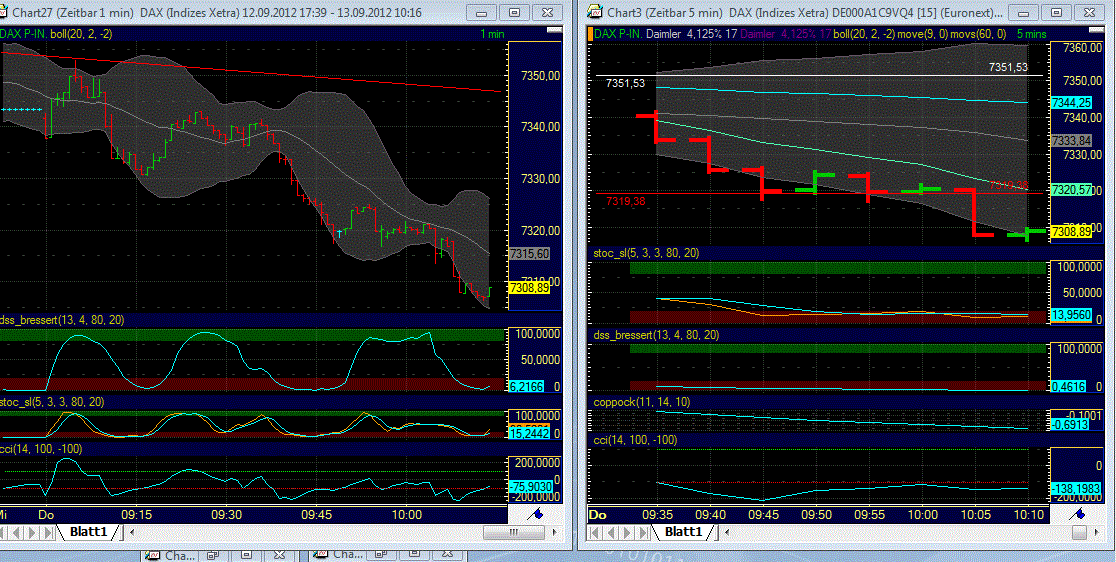Select boll(20, 2, -2) label in Chart27
1116x562 pixels.
click(81, 33)
